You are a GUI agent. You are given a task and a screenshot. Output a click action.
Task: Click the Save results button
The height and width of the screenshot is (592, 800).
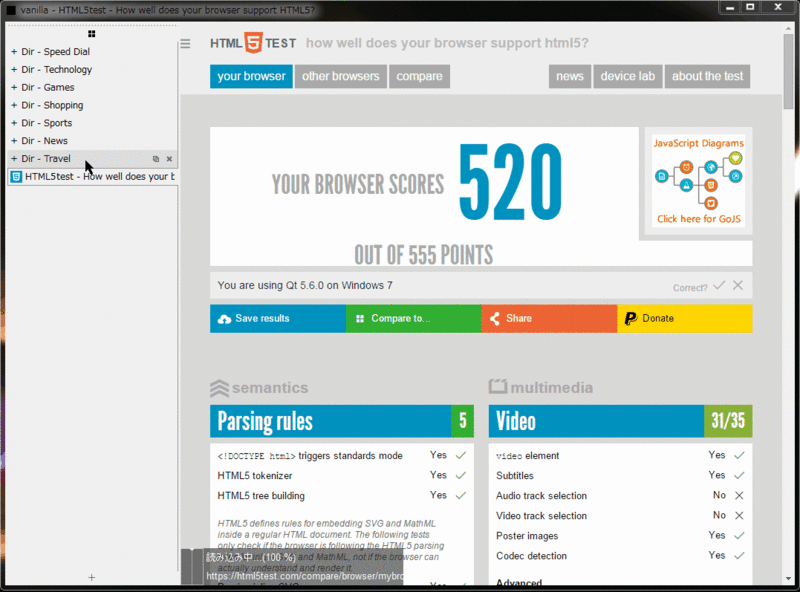click(x=278, y=318)
